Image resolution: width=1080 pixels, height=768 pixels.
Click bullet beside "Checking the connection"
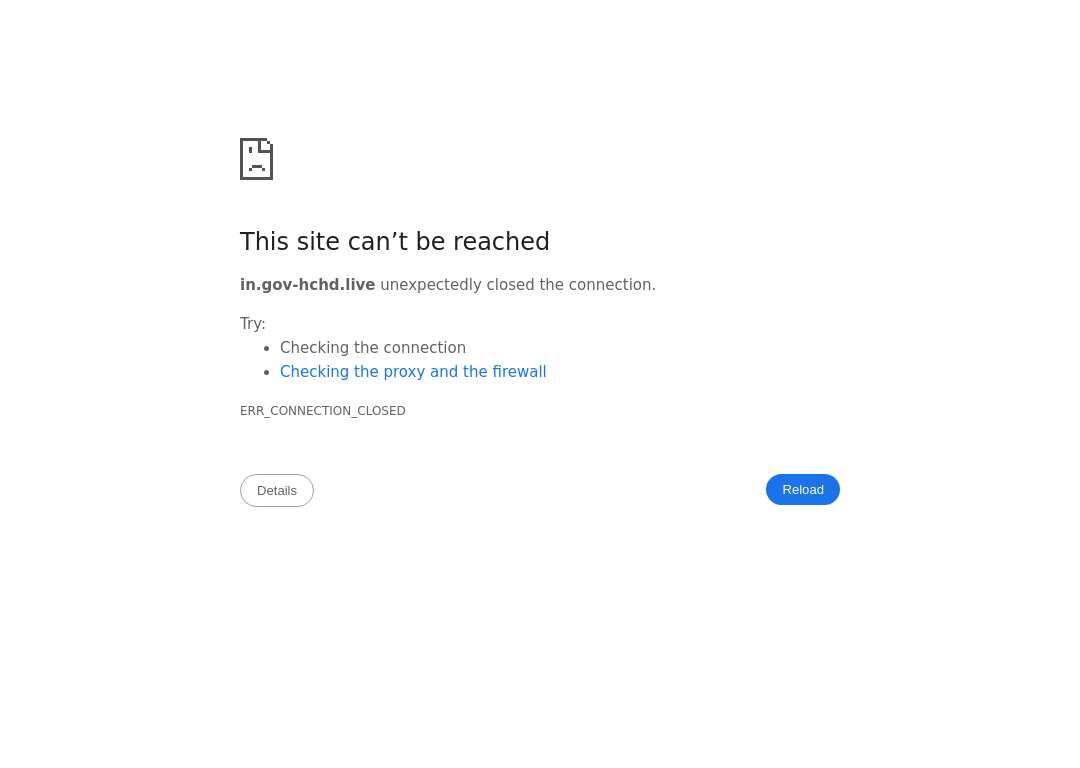[267, 349]
